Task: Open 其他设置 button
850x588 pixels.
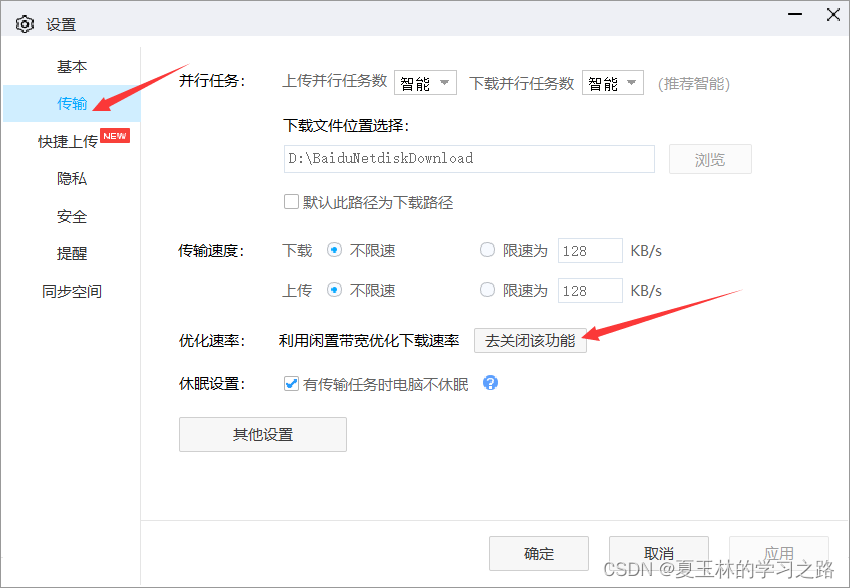Action: pos(263,434)
